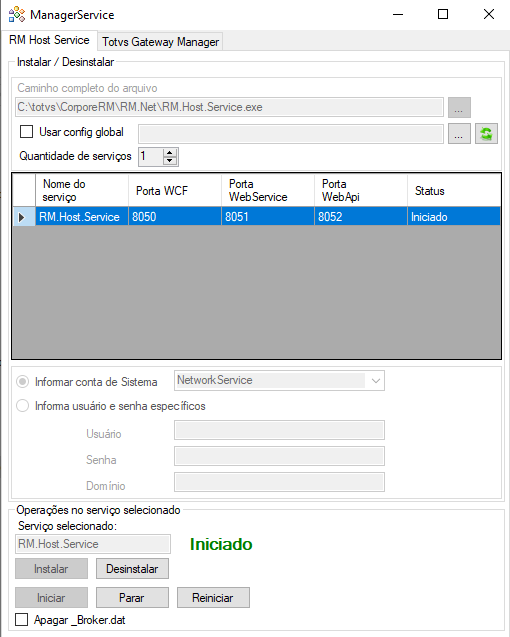510x637 pixels.
Task: Enable the Usar config global checkbox
Action: 26,132
